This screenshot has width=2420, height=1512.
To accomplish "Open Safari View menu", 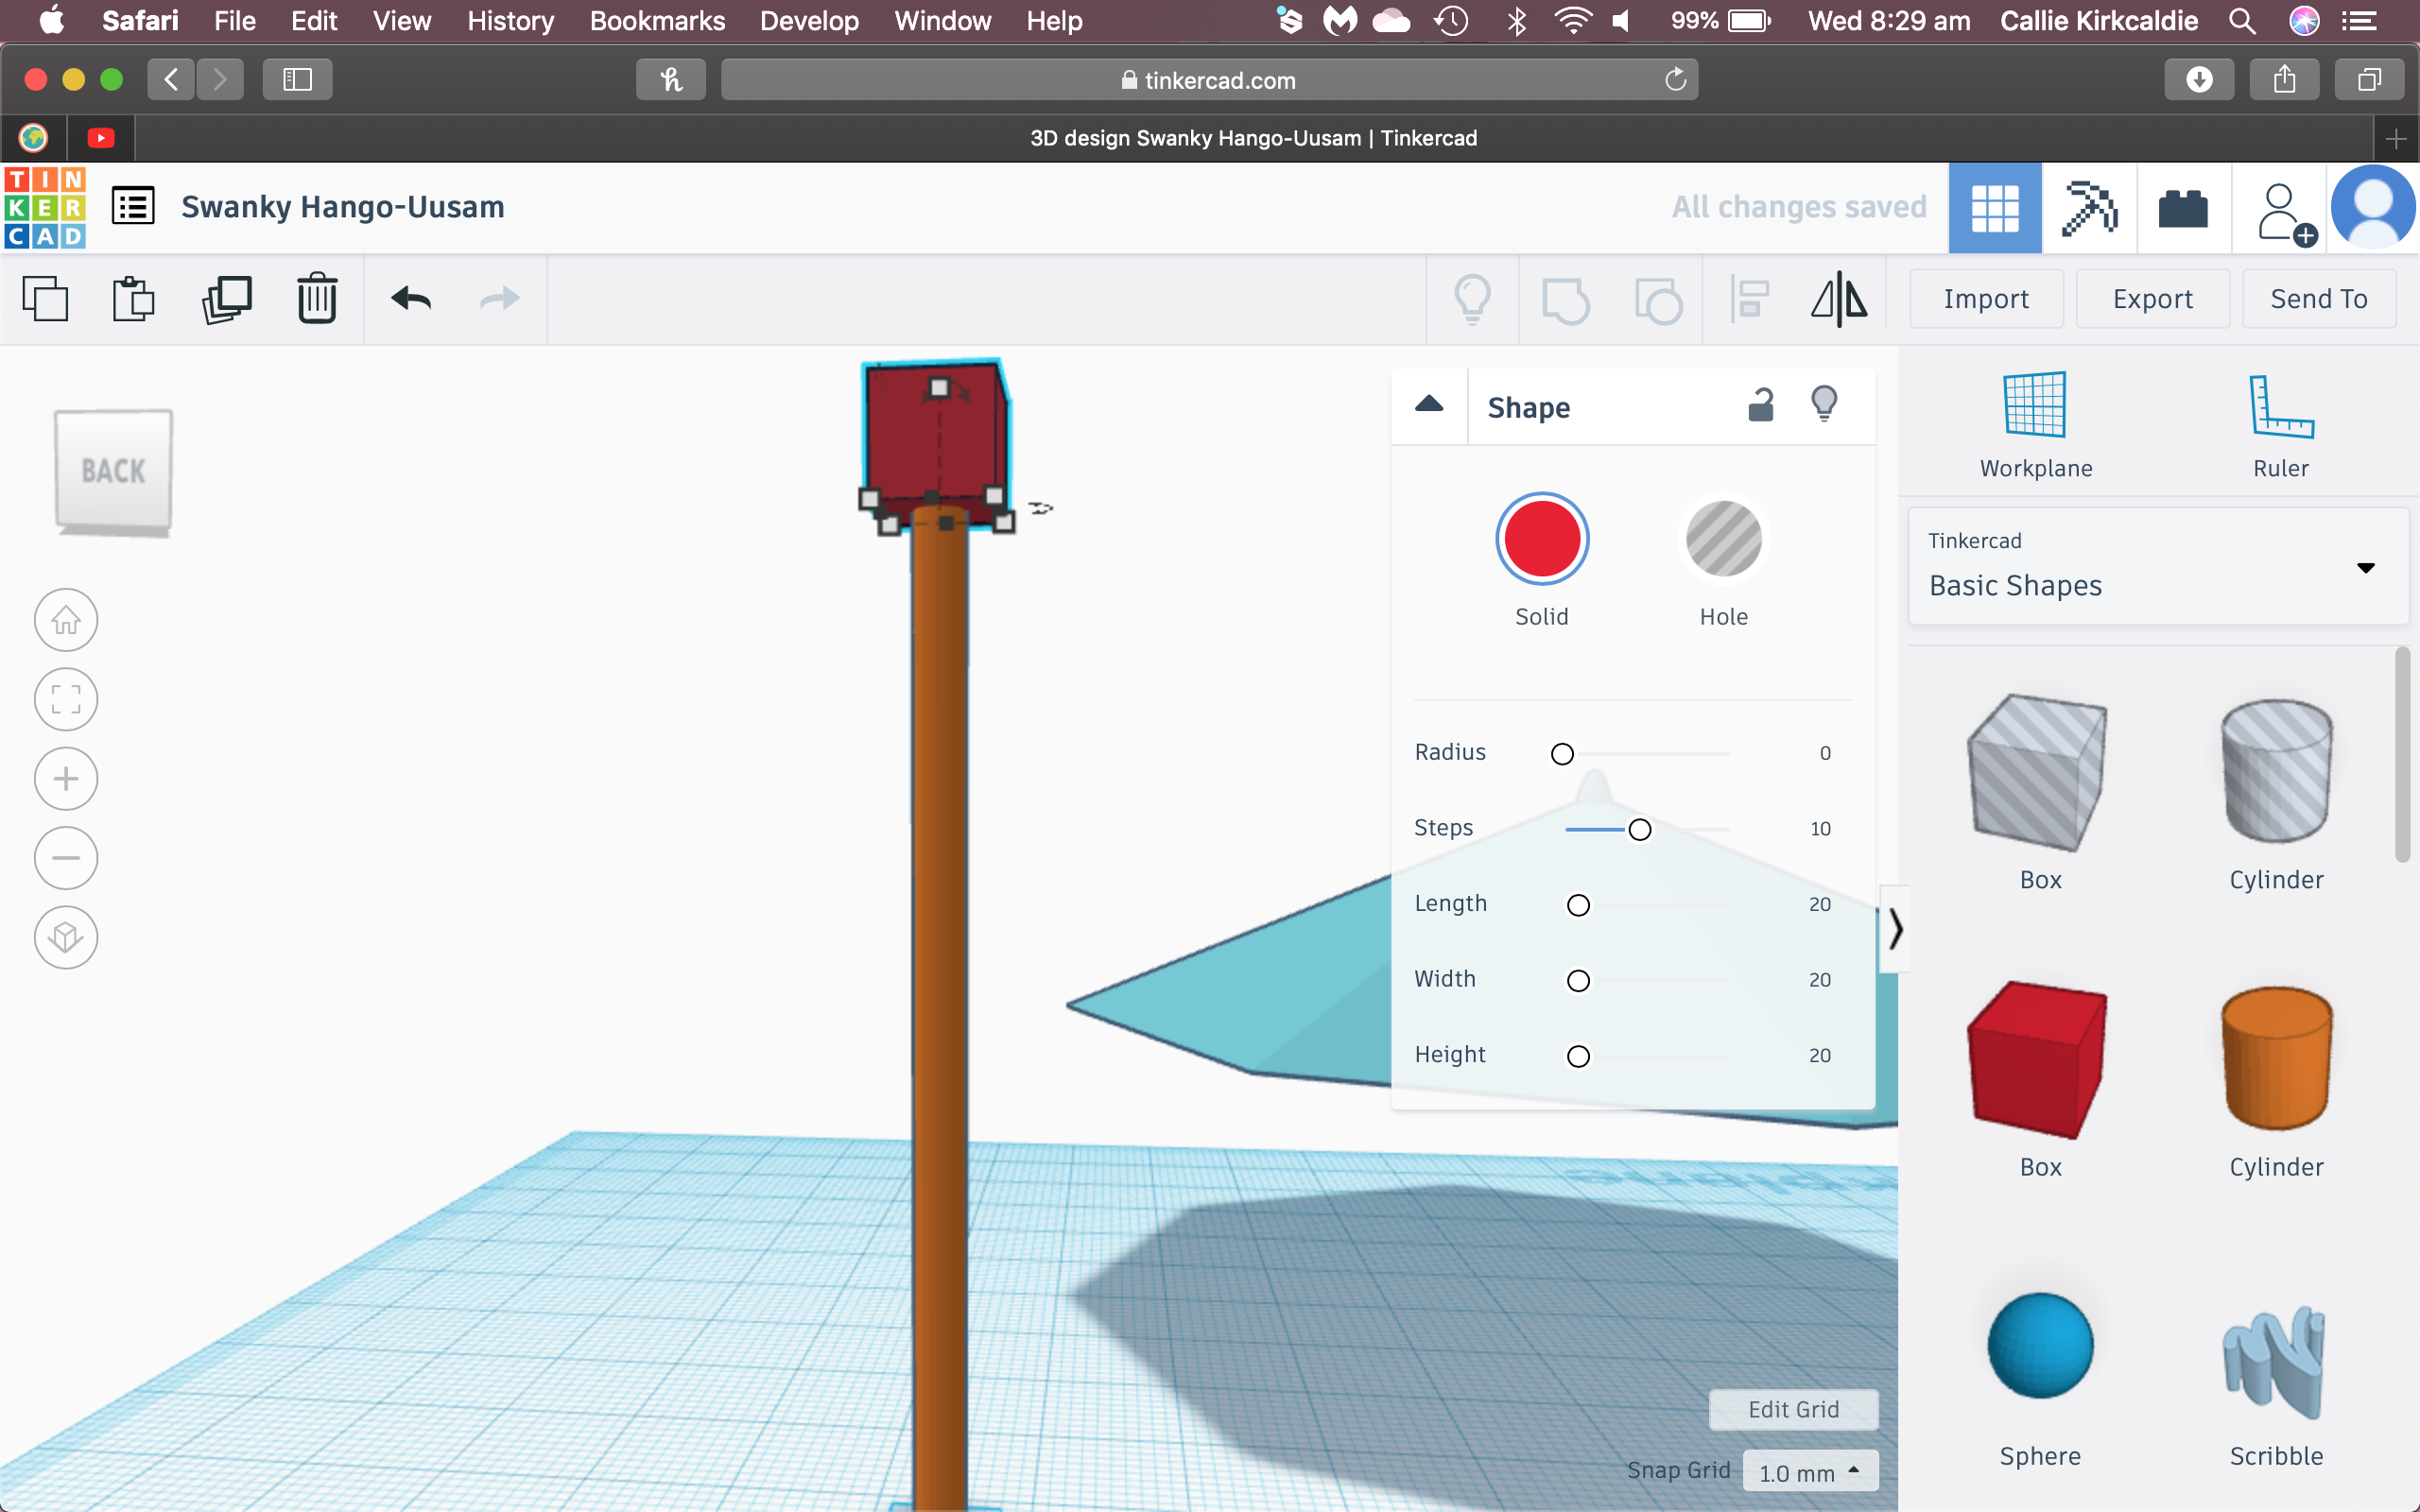I will 402,21.
